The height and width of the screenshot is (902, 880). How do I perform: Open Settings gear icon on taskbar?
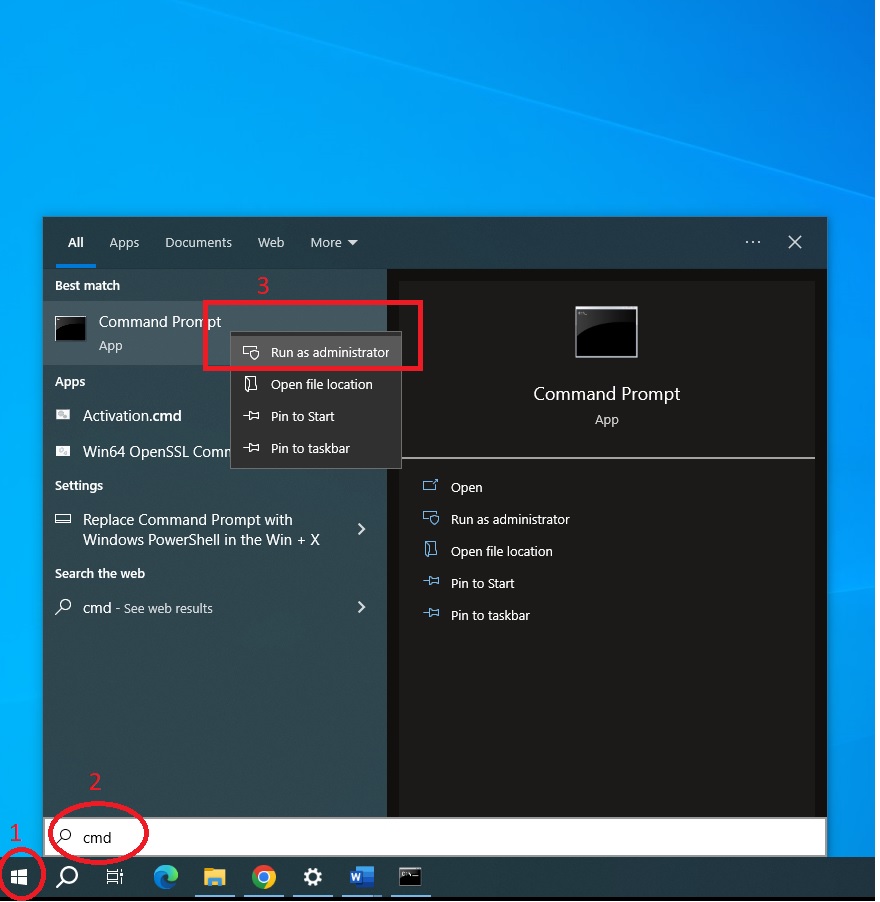pyautogui.click(x=312, y=877)
